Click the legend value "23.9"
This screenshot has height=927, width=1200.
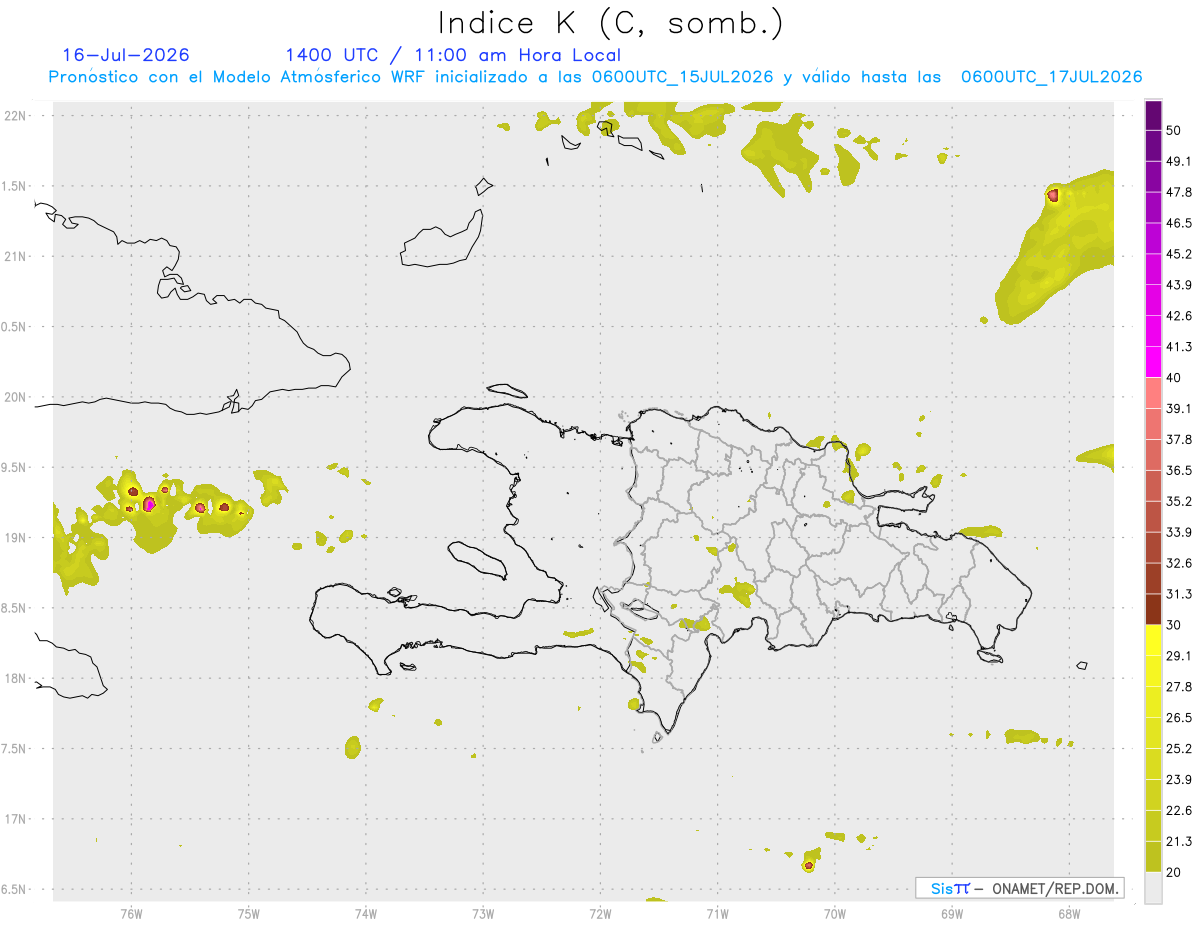point(1179,779)
